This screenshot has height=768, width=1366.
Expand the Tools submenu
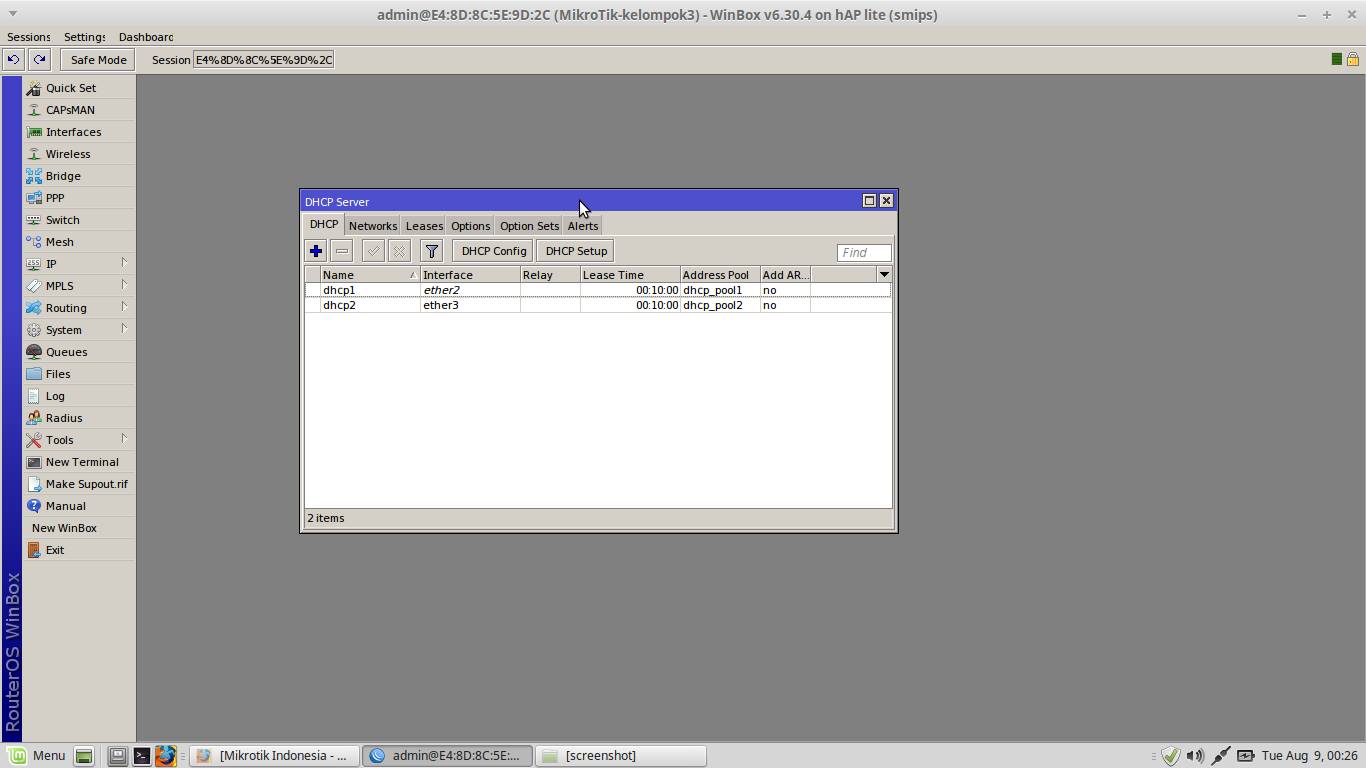click(x=79, y=440)
